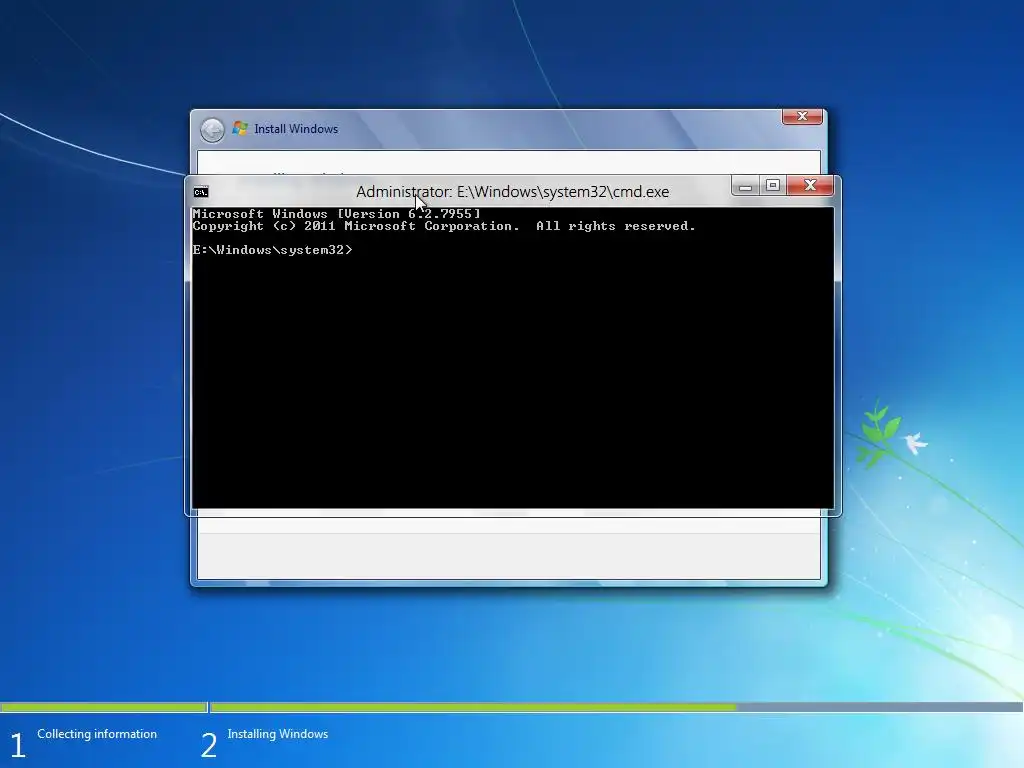Click the cmd.exe system menu icon
1024x768 pixels.
(201, 192)
